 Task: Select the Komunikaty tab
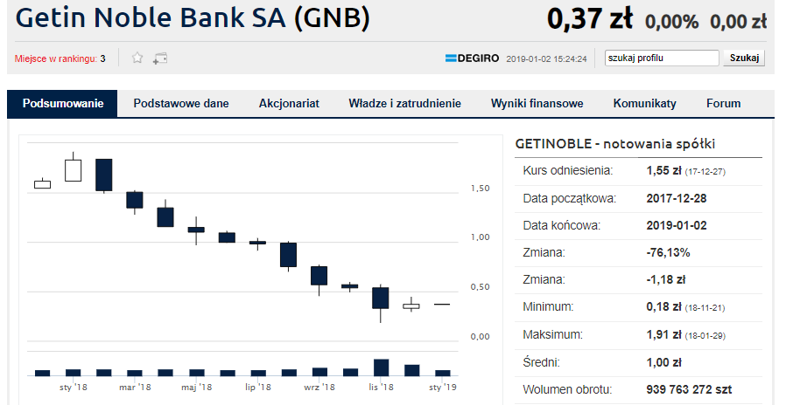(645, 104)
